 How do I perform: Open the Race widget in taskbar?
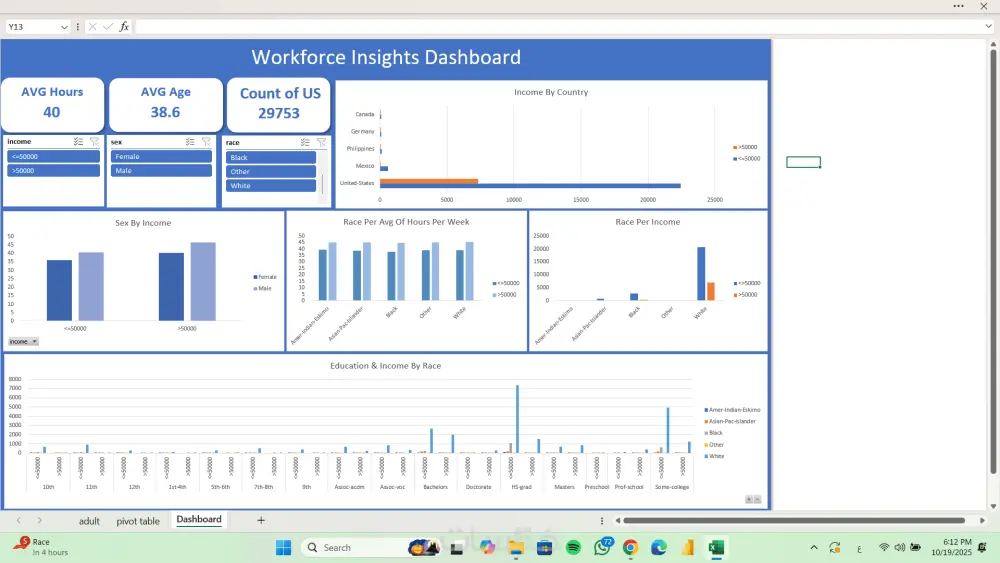(41, 547)
